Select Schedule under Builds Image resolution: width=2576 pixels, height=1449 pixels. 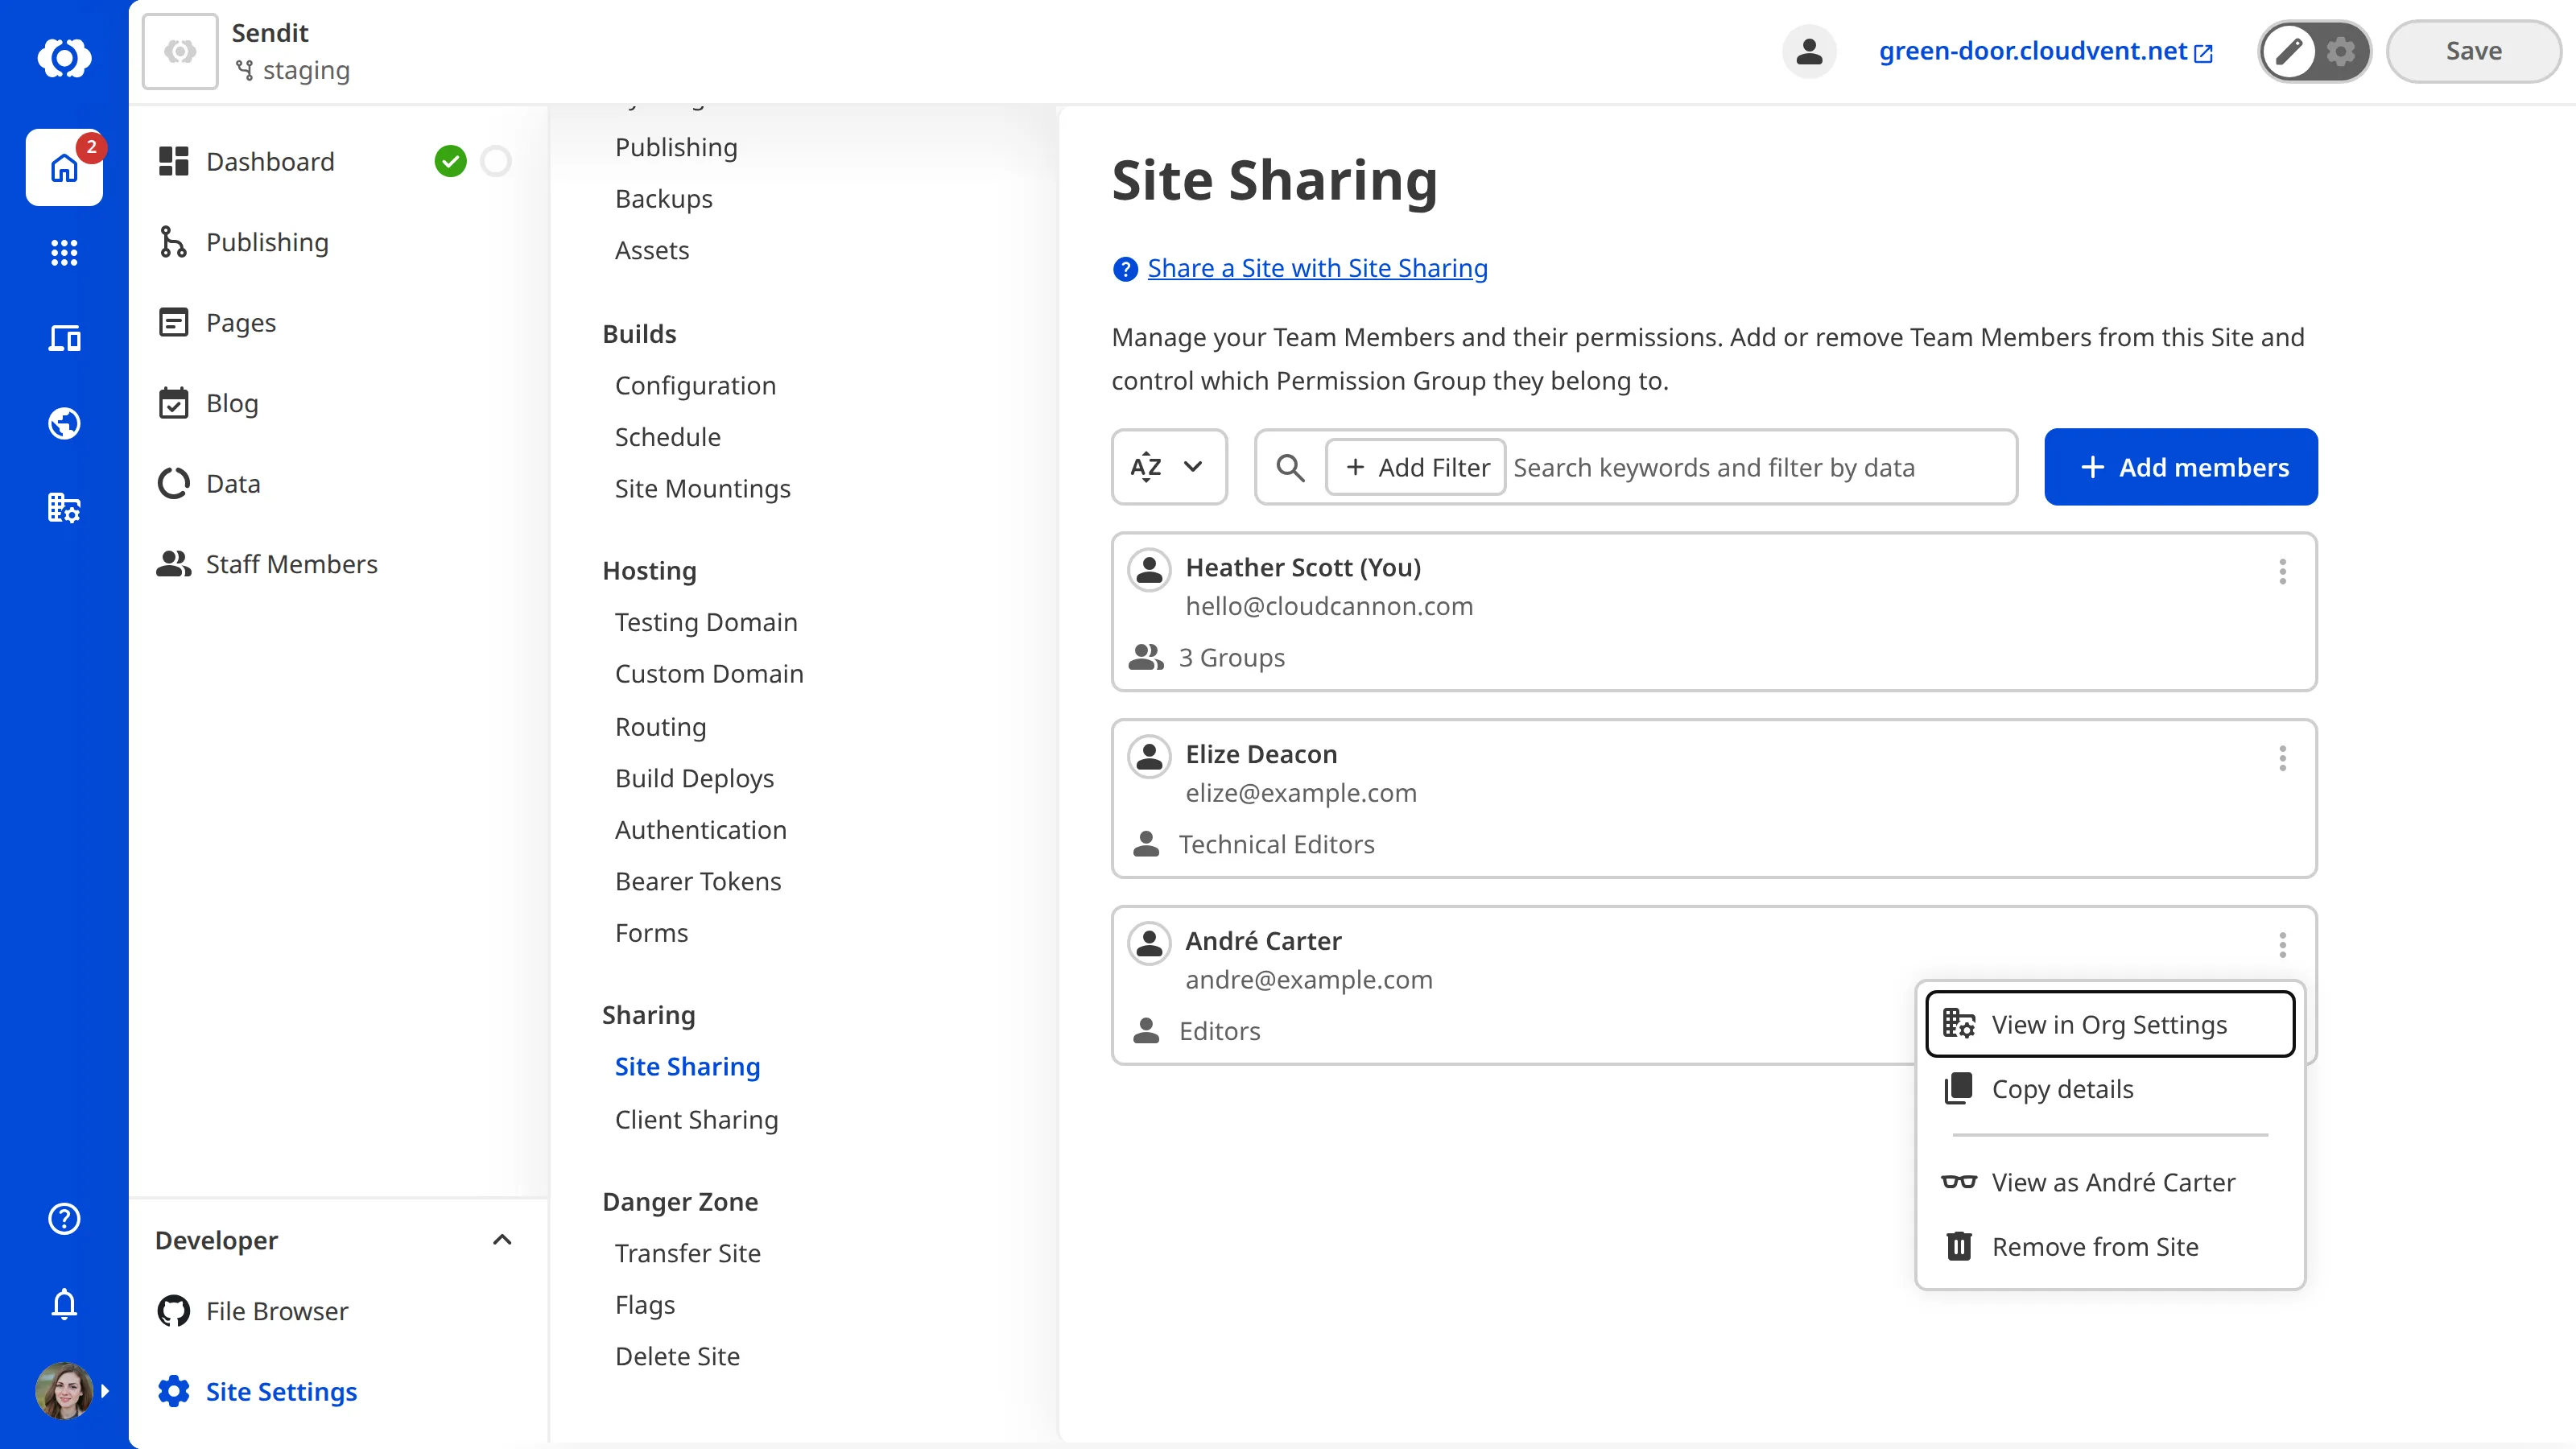tap(667, 436)
